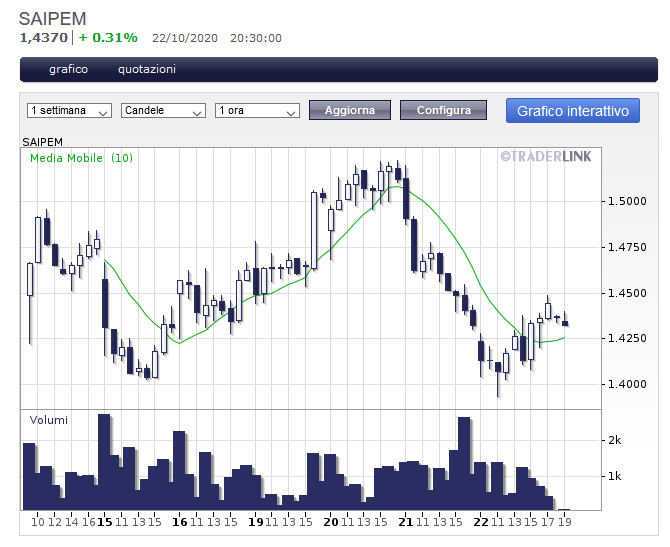Viewport: 670px width, 547px height.
Task: Click the bold 16 date marker
Action: [179, 522]
